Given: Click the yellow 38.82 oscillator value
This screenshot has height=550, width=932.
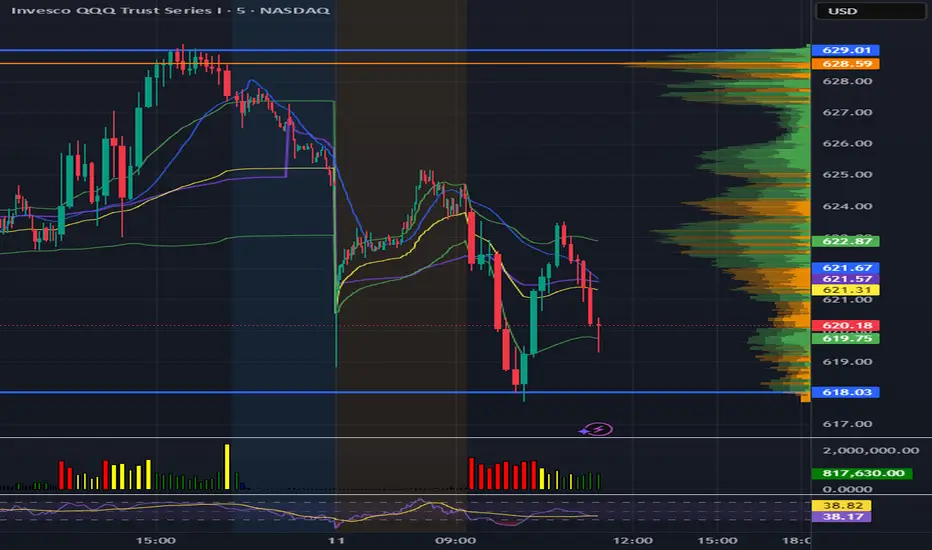Looking at the screenshot, I should click(x=842, y=505).
